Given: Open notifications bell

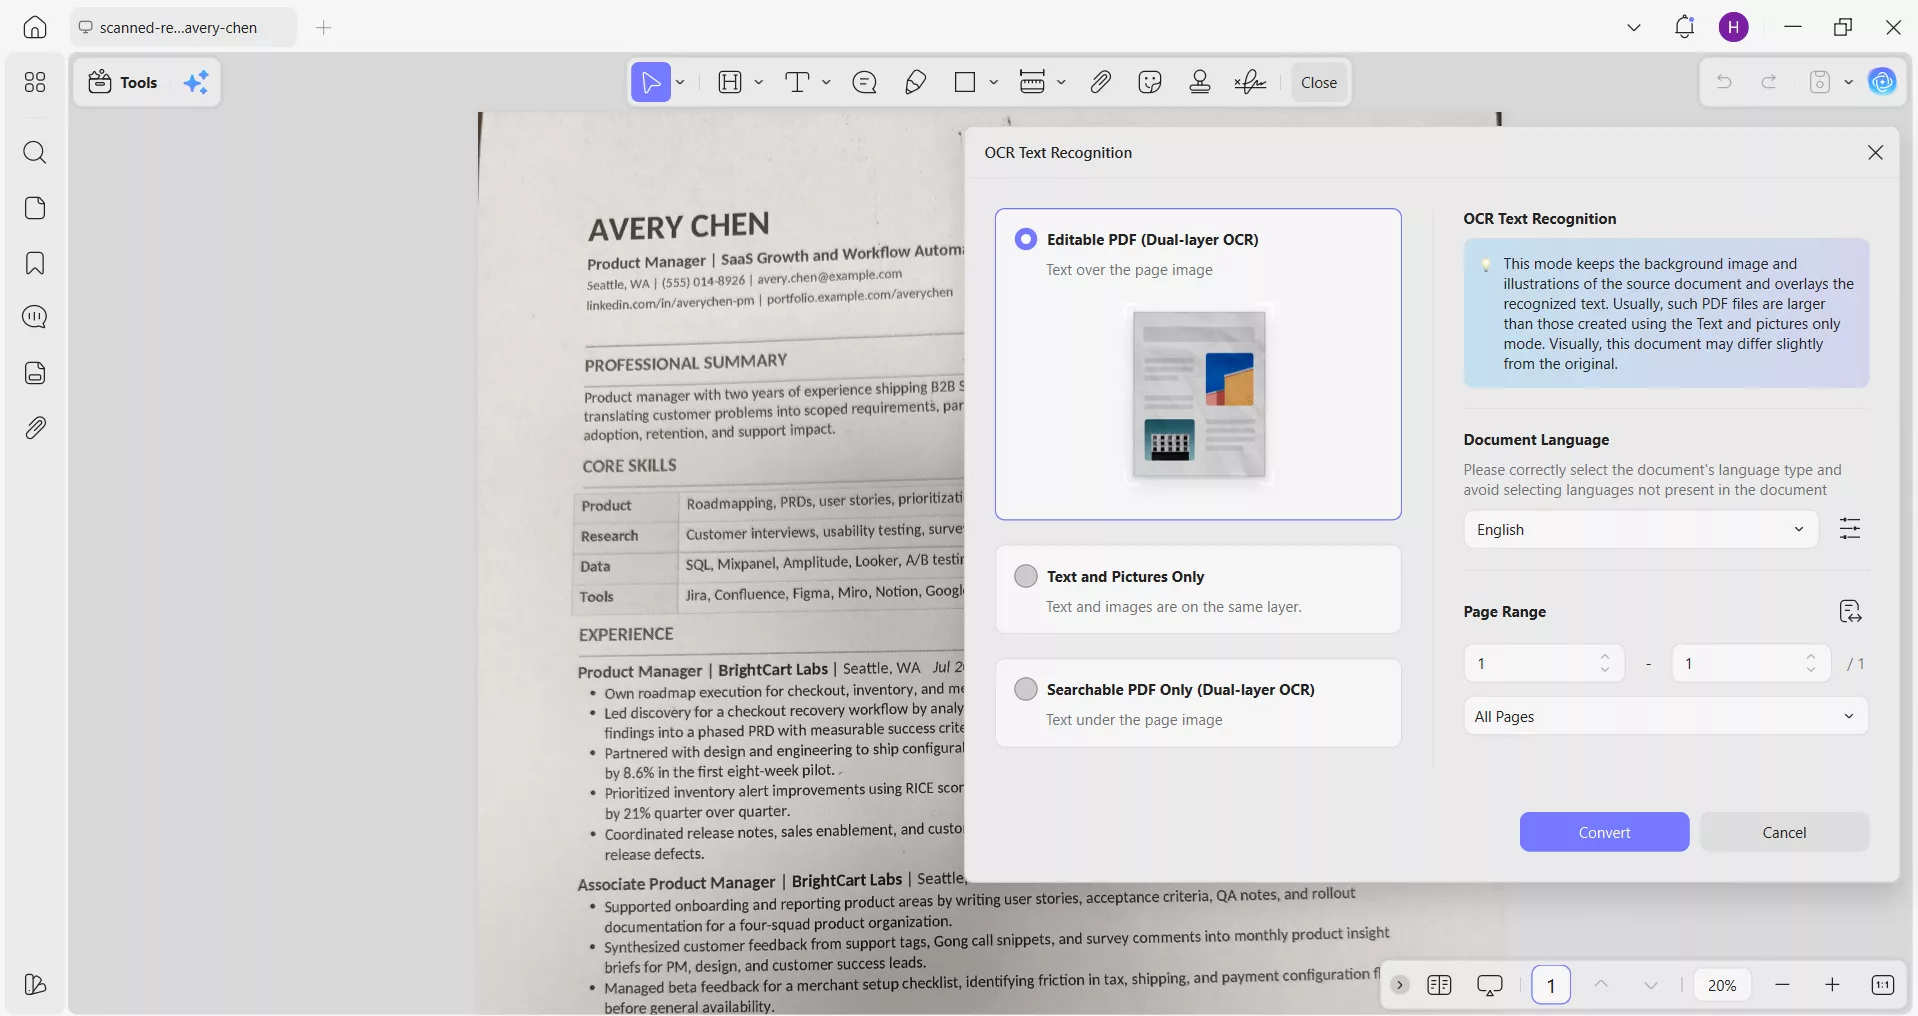Looking at the screenshot, I should click(x=1684, y=27).
